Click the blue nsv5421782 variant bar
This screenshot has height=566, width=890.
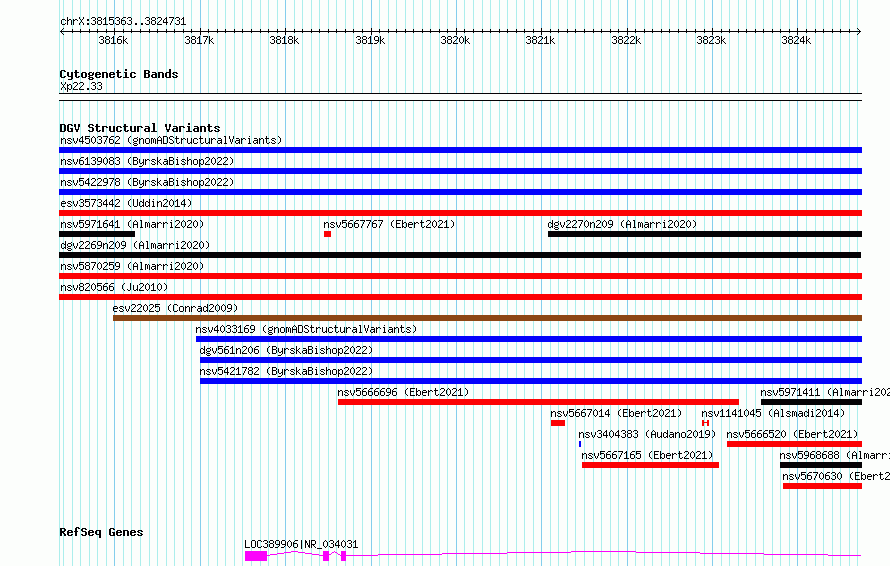tap(531, 381)
